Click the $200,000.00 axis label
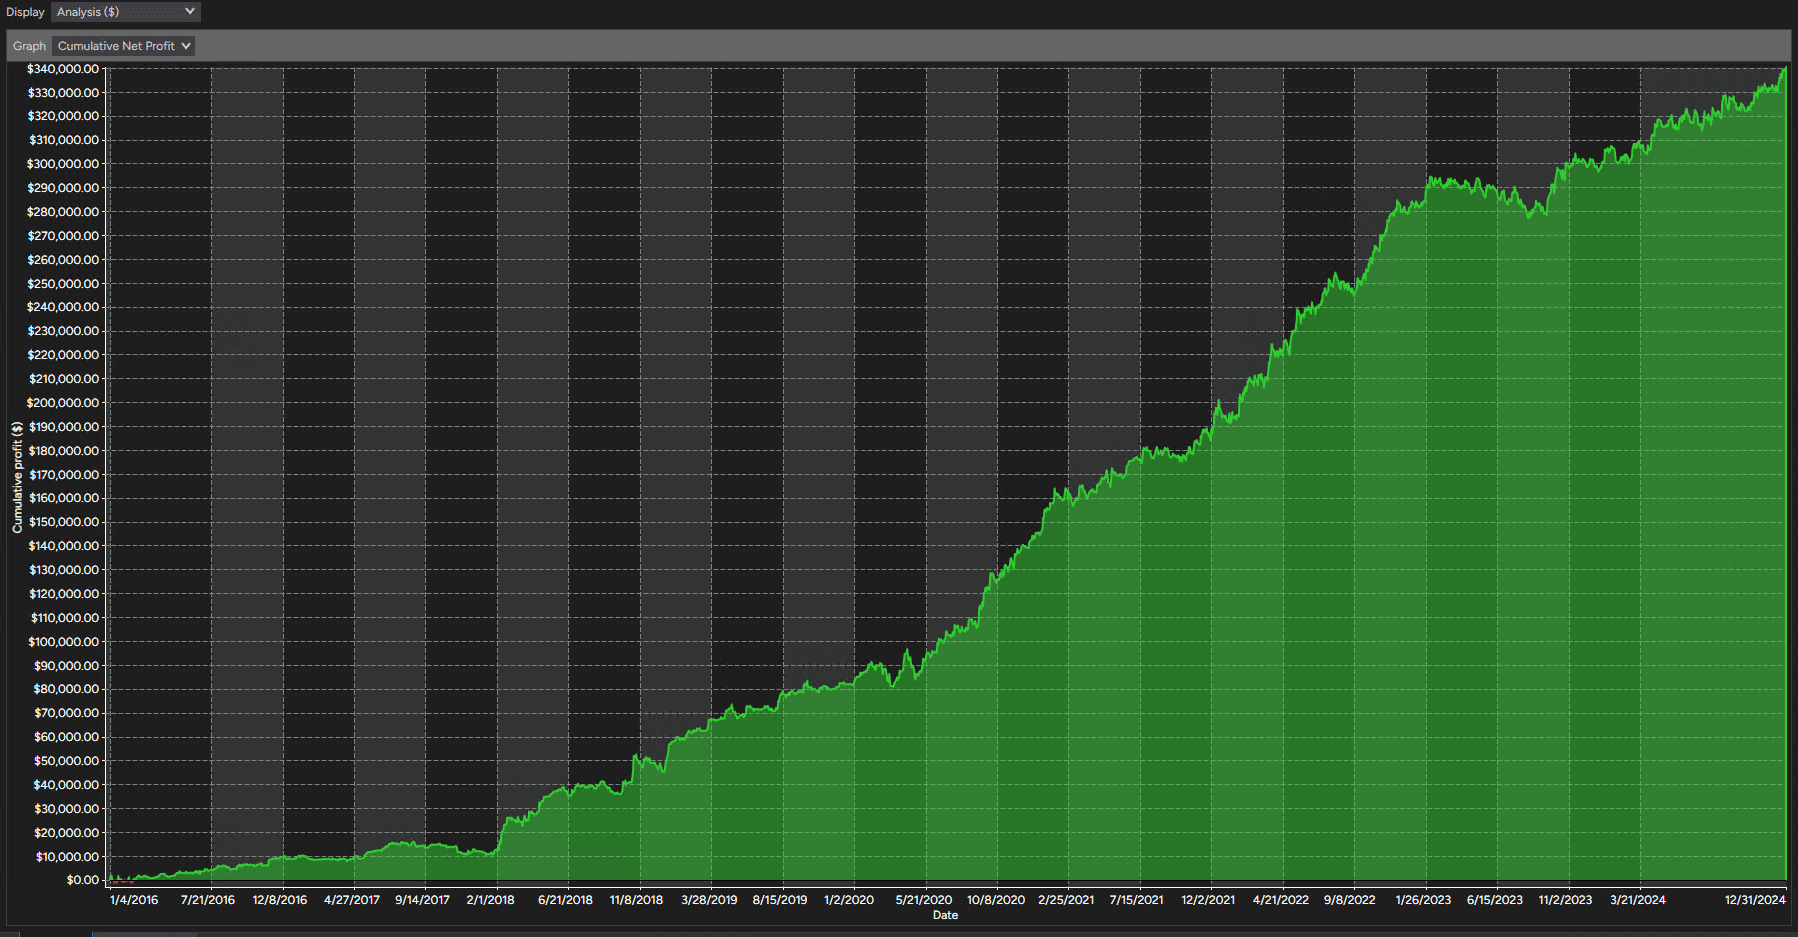This screenshot has height=937, width=1798. point(63,403)
